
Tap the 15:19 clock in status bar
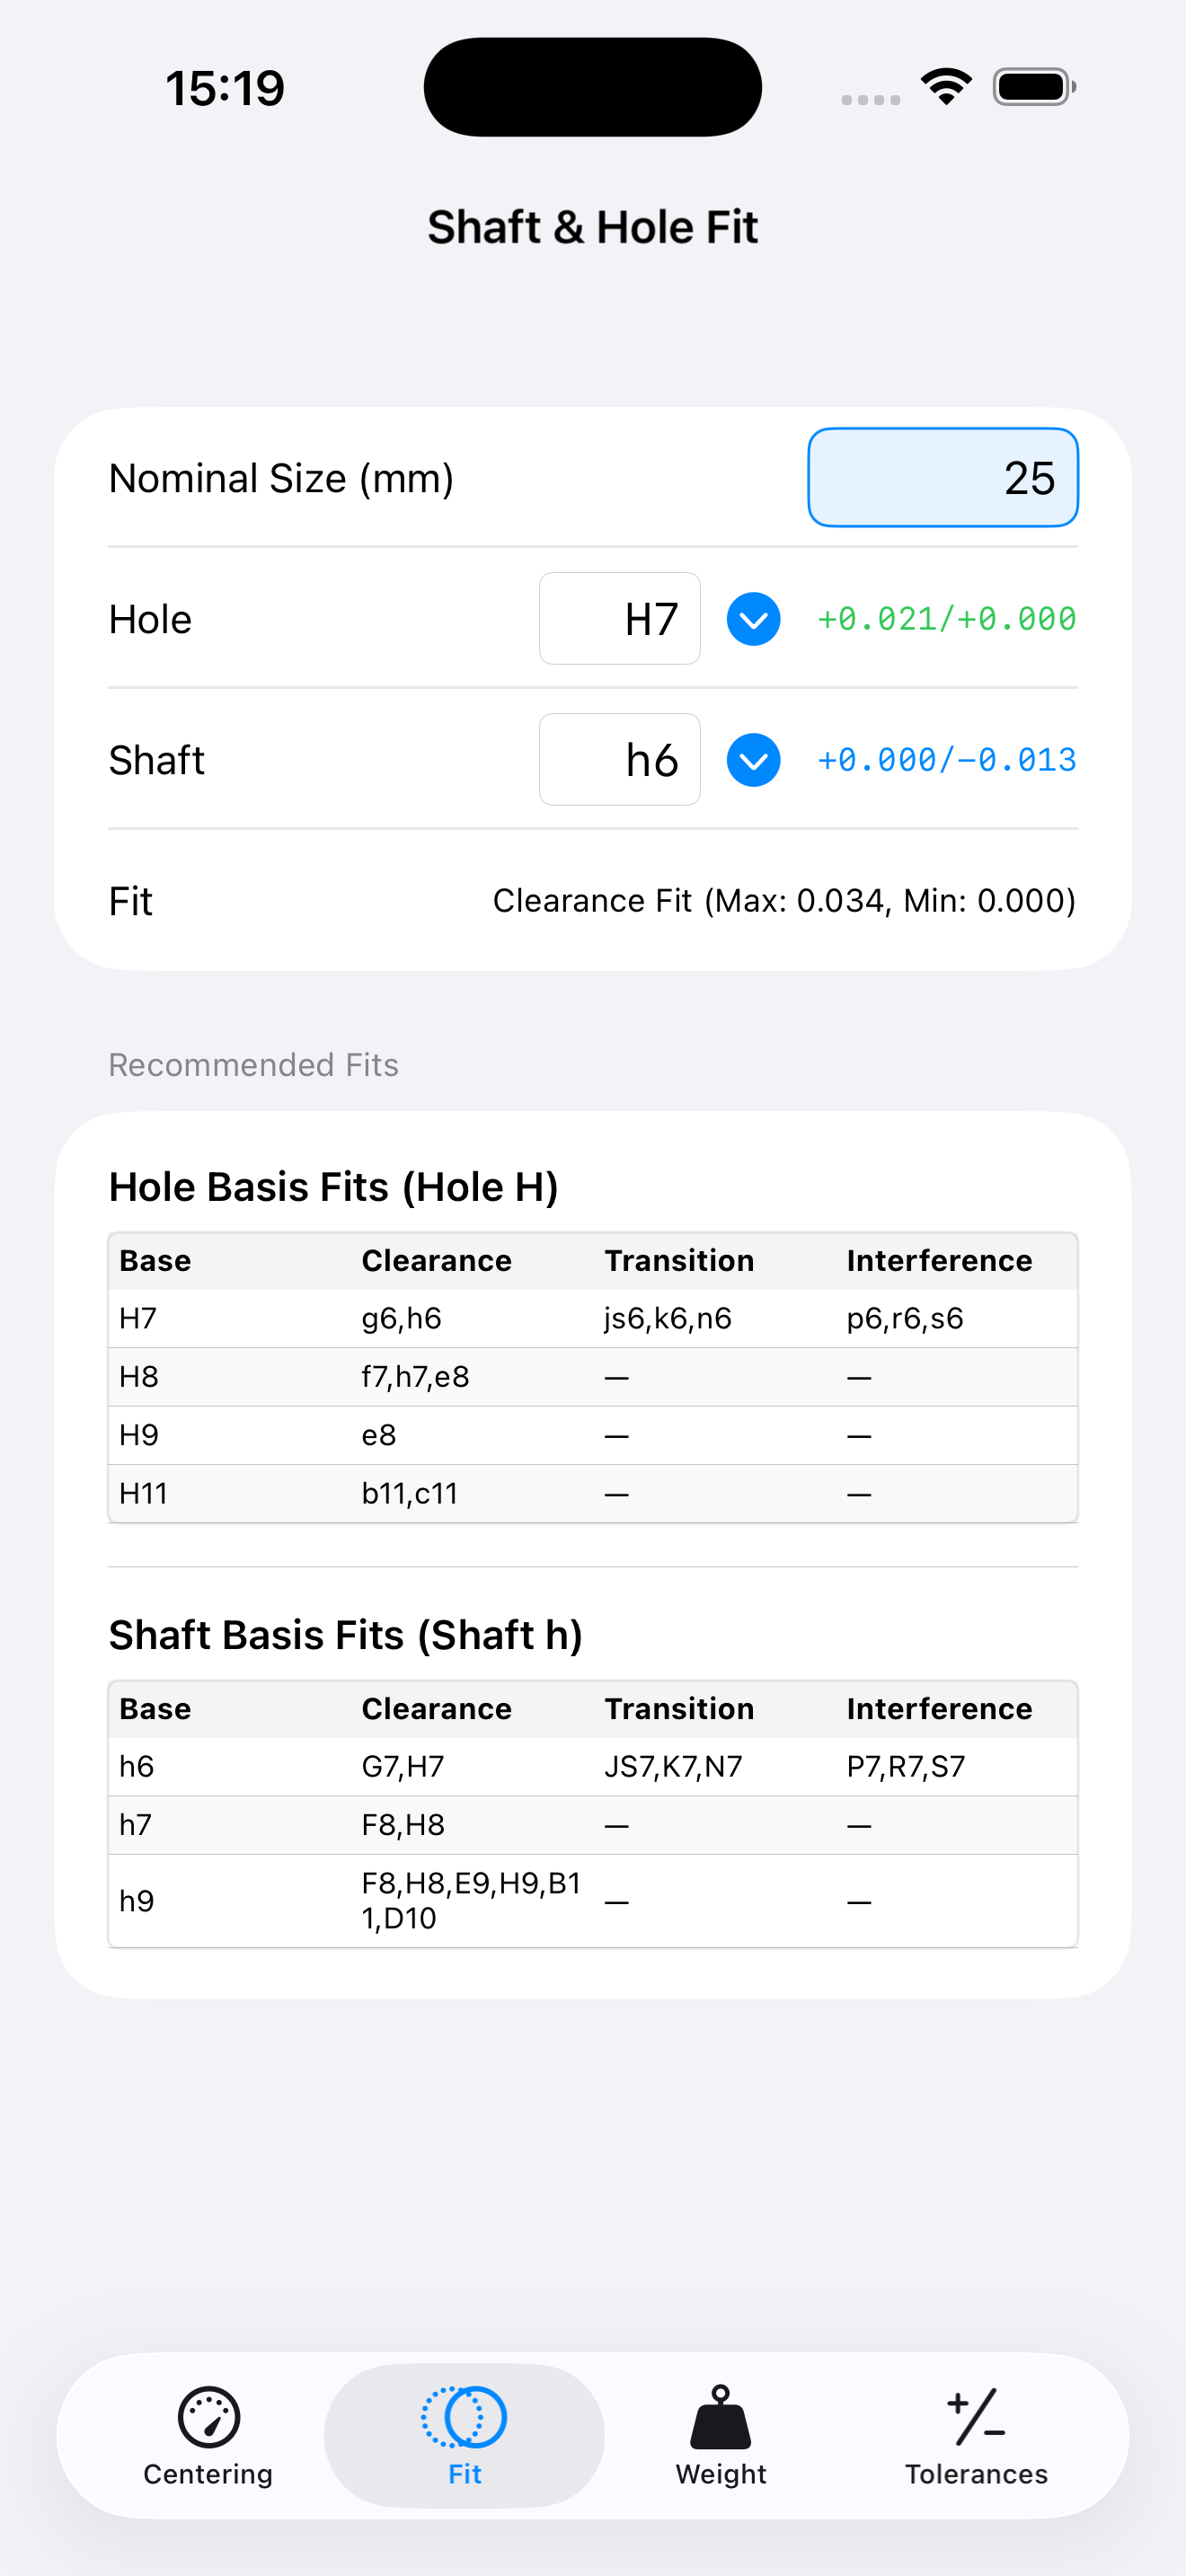225,88
